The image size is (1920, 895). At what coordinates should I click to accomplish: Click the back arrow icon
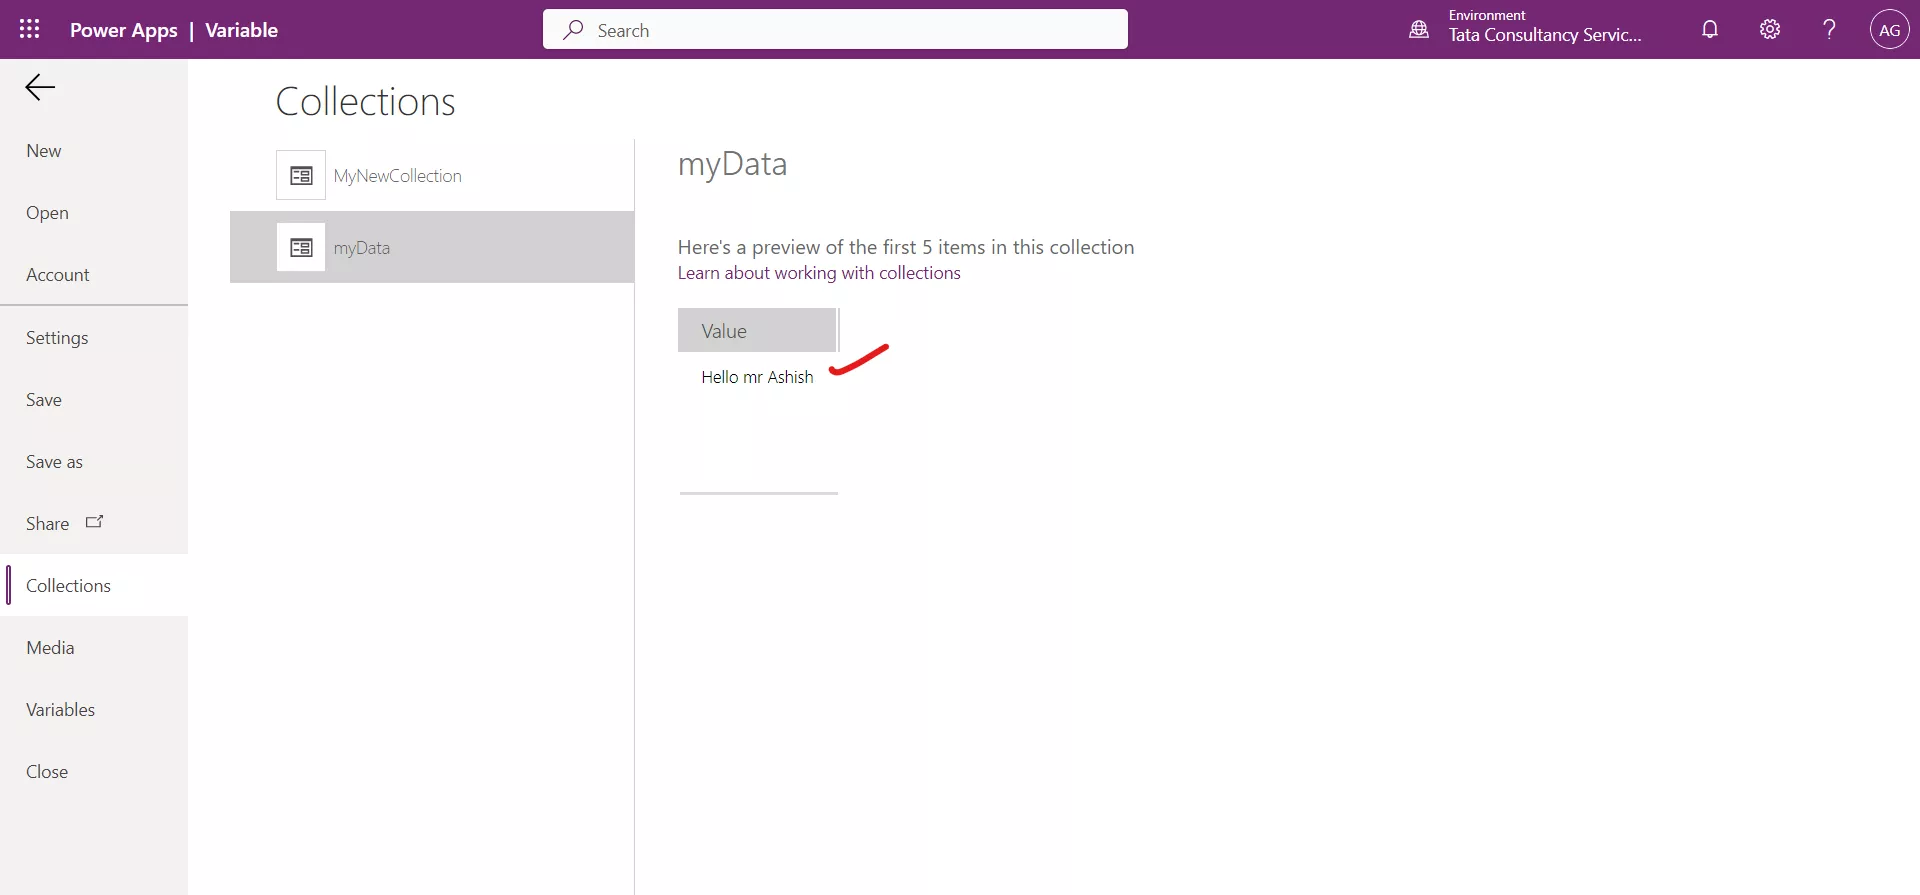(40, 88)
